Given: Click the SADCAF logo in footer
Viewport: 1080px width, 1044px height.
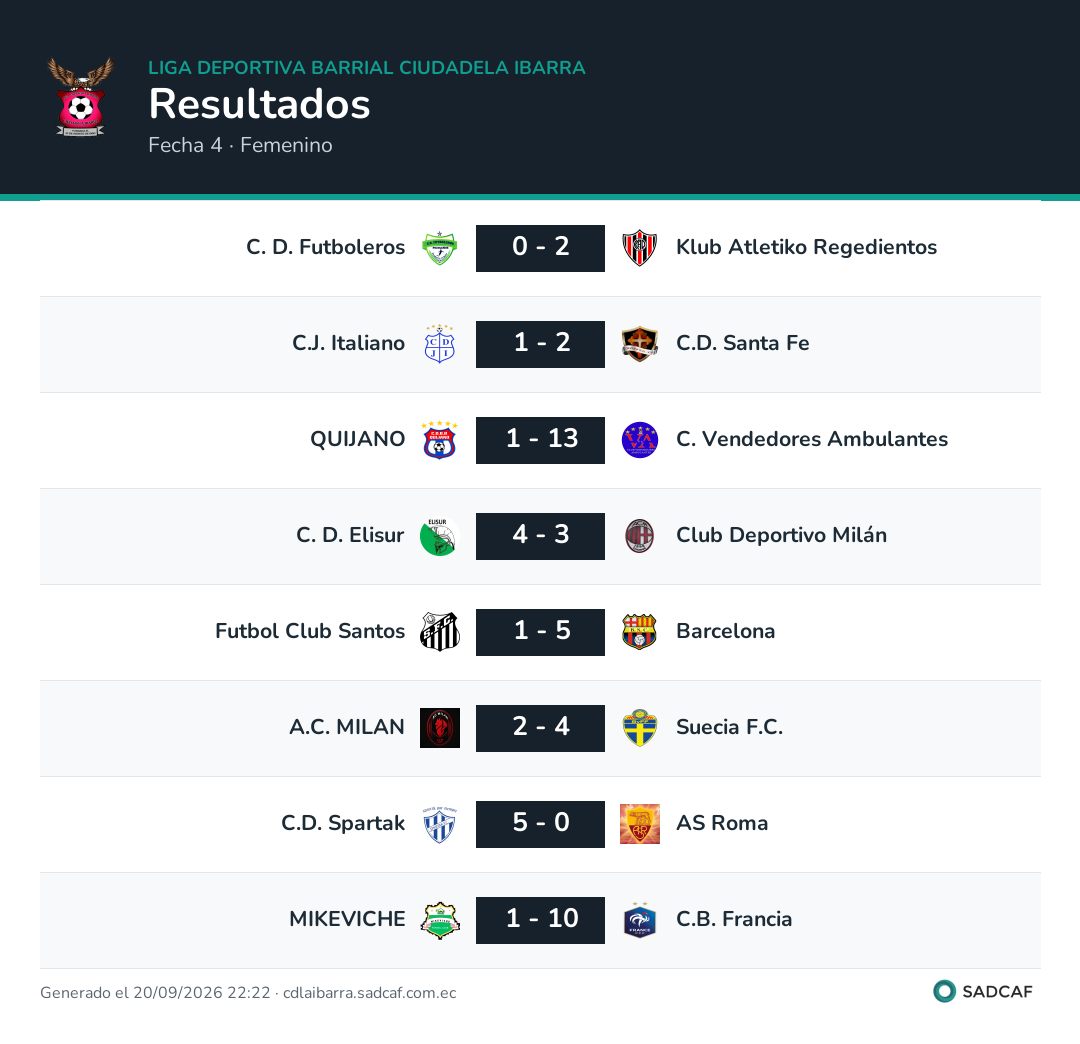Looking at the screenshot, I should tap(983, 991).
